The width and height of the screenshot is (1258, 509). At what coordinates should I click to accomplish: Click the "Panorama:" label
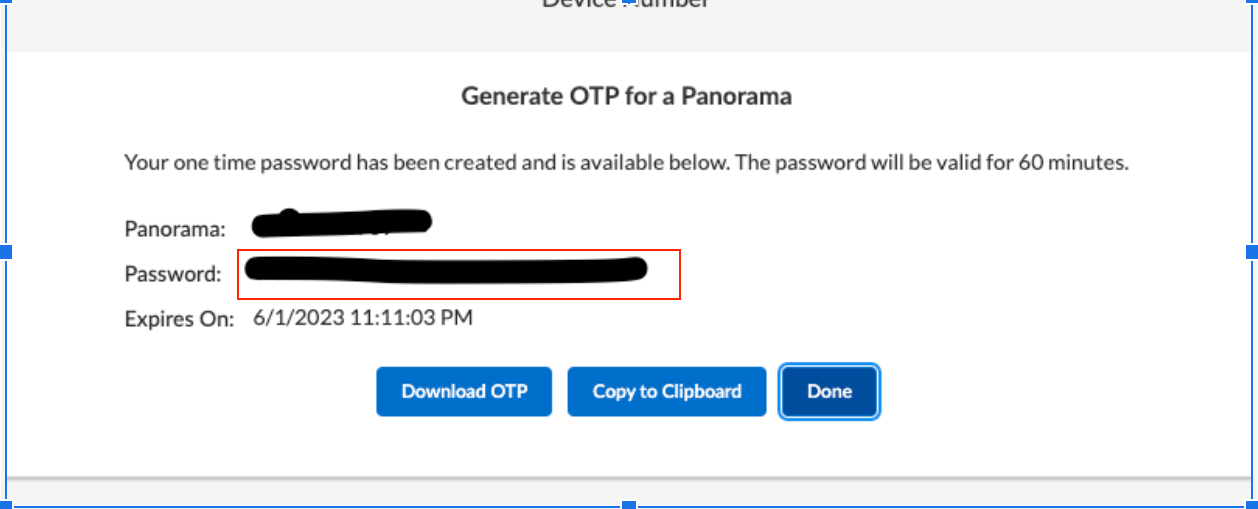[175, 228]
